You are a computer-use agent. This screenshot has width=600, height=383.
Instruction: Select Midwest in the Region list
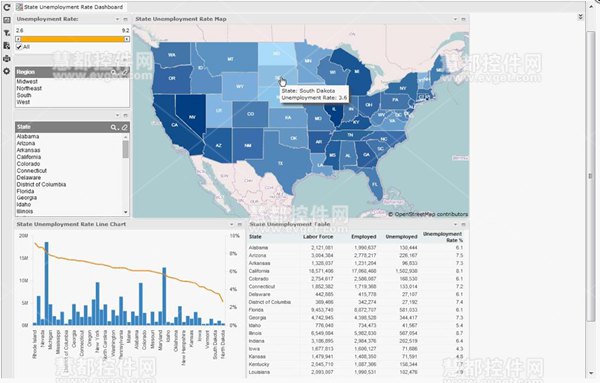point(27,81)
